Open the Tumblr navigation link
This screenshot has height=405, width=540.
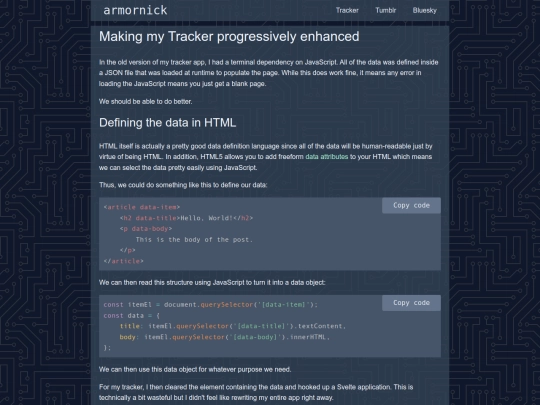[x=385, y=10]
